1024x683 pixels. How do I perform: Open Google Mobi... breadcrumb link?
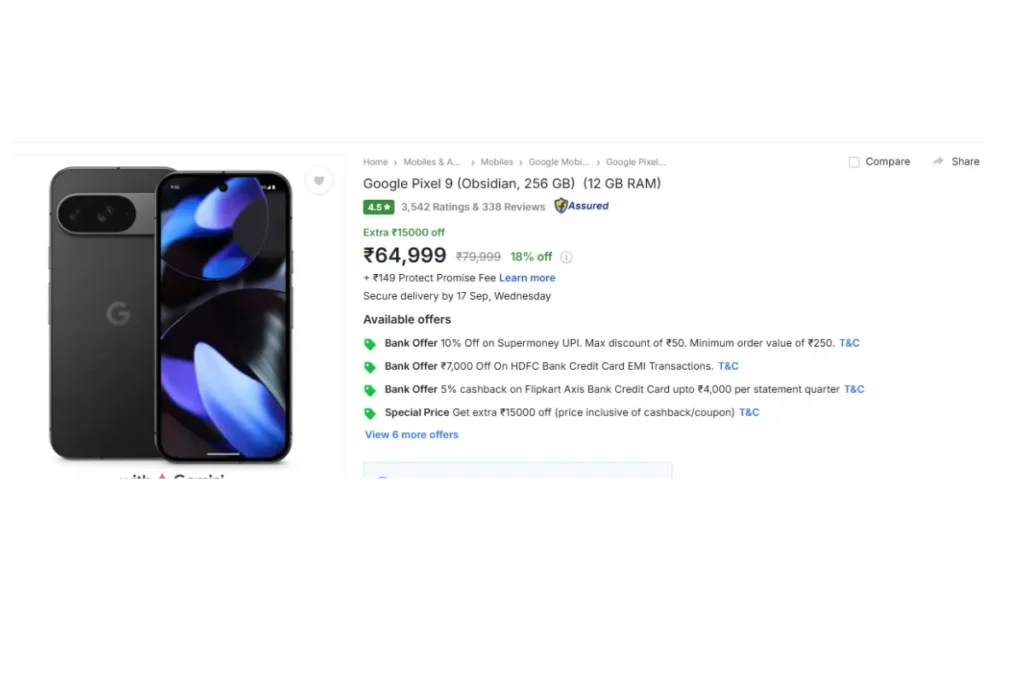pos(559,162)
